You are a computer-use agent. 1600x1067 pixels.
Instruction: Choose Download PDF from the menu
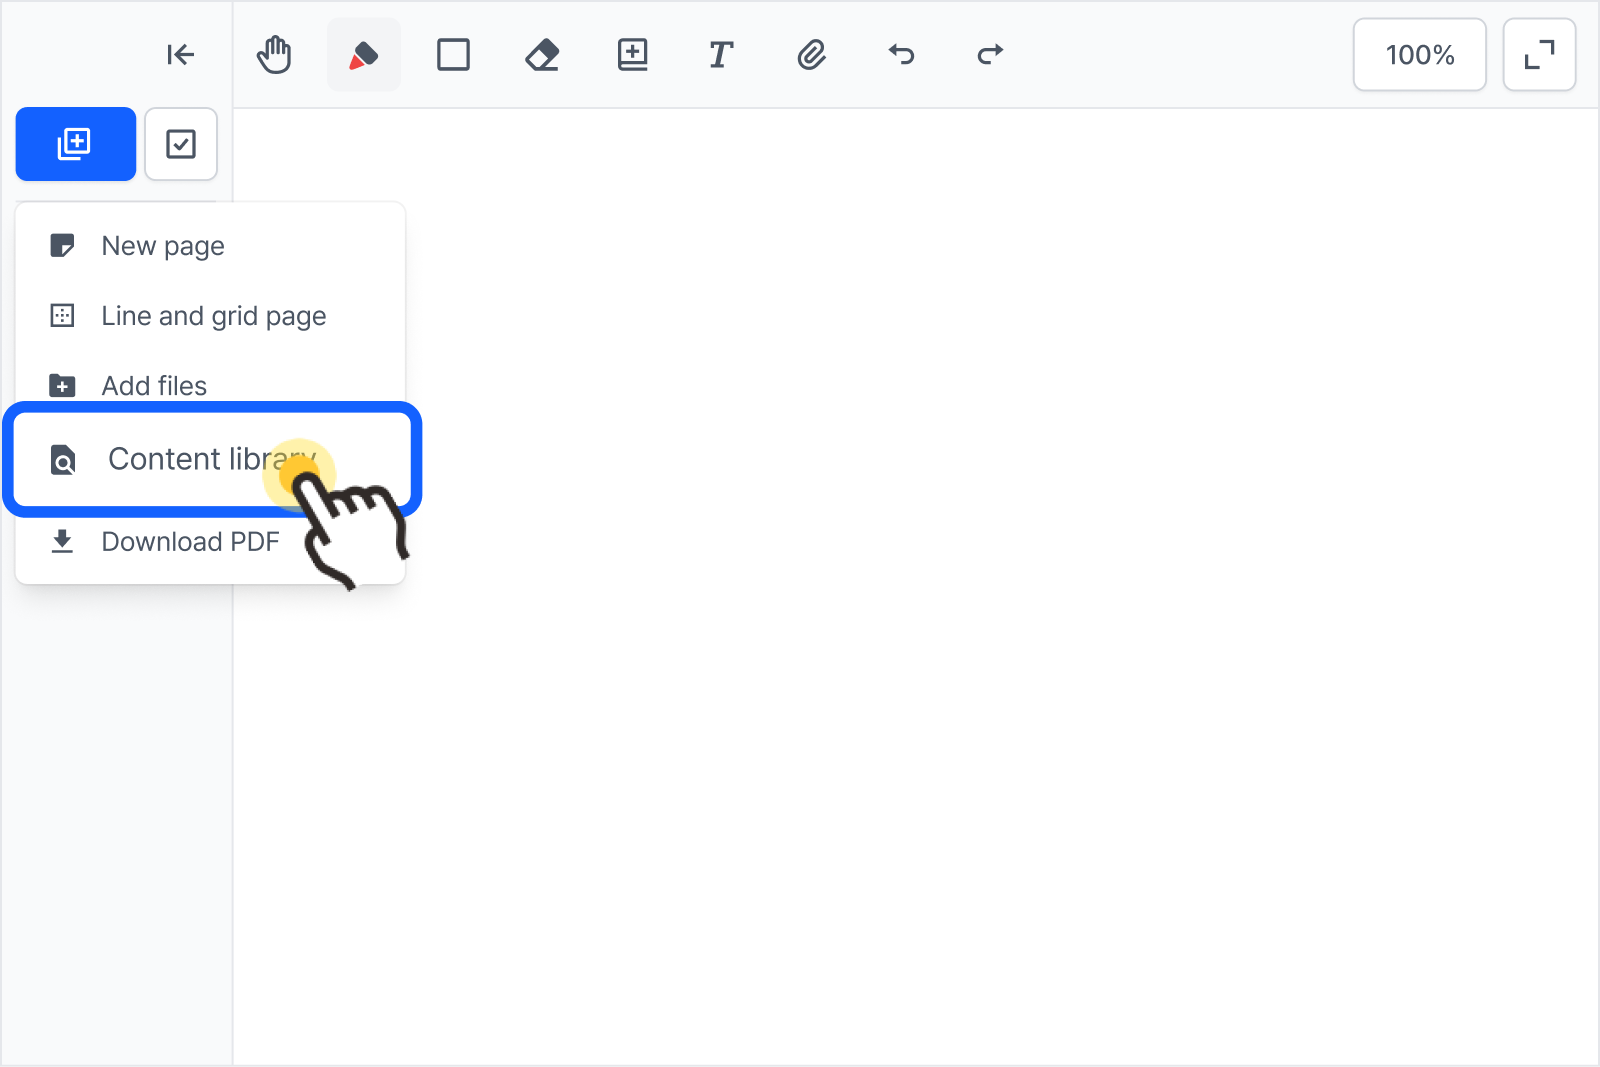210,542
